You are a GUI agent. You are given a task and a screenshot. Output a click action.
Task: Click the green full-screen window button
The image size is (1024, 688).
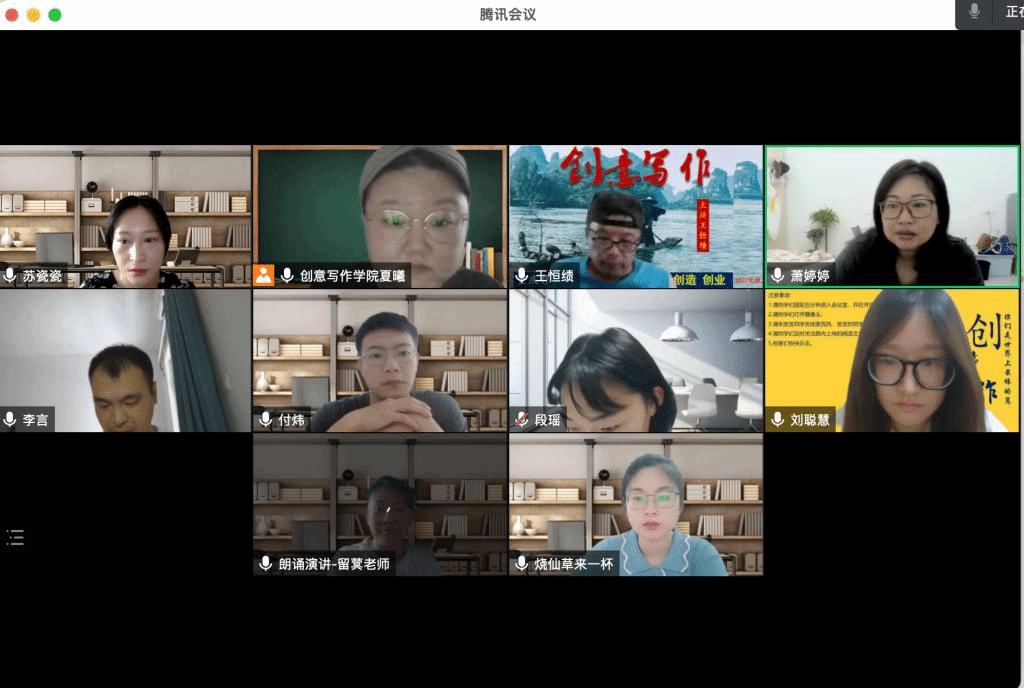click(x=55, y=15)
